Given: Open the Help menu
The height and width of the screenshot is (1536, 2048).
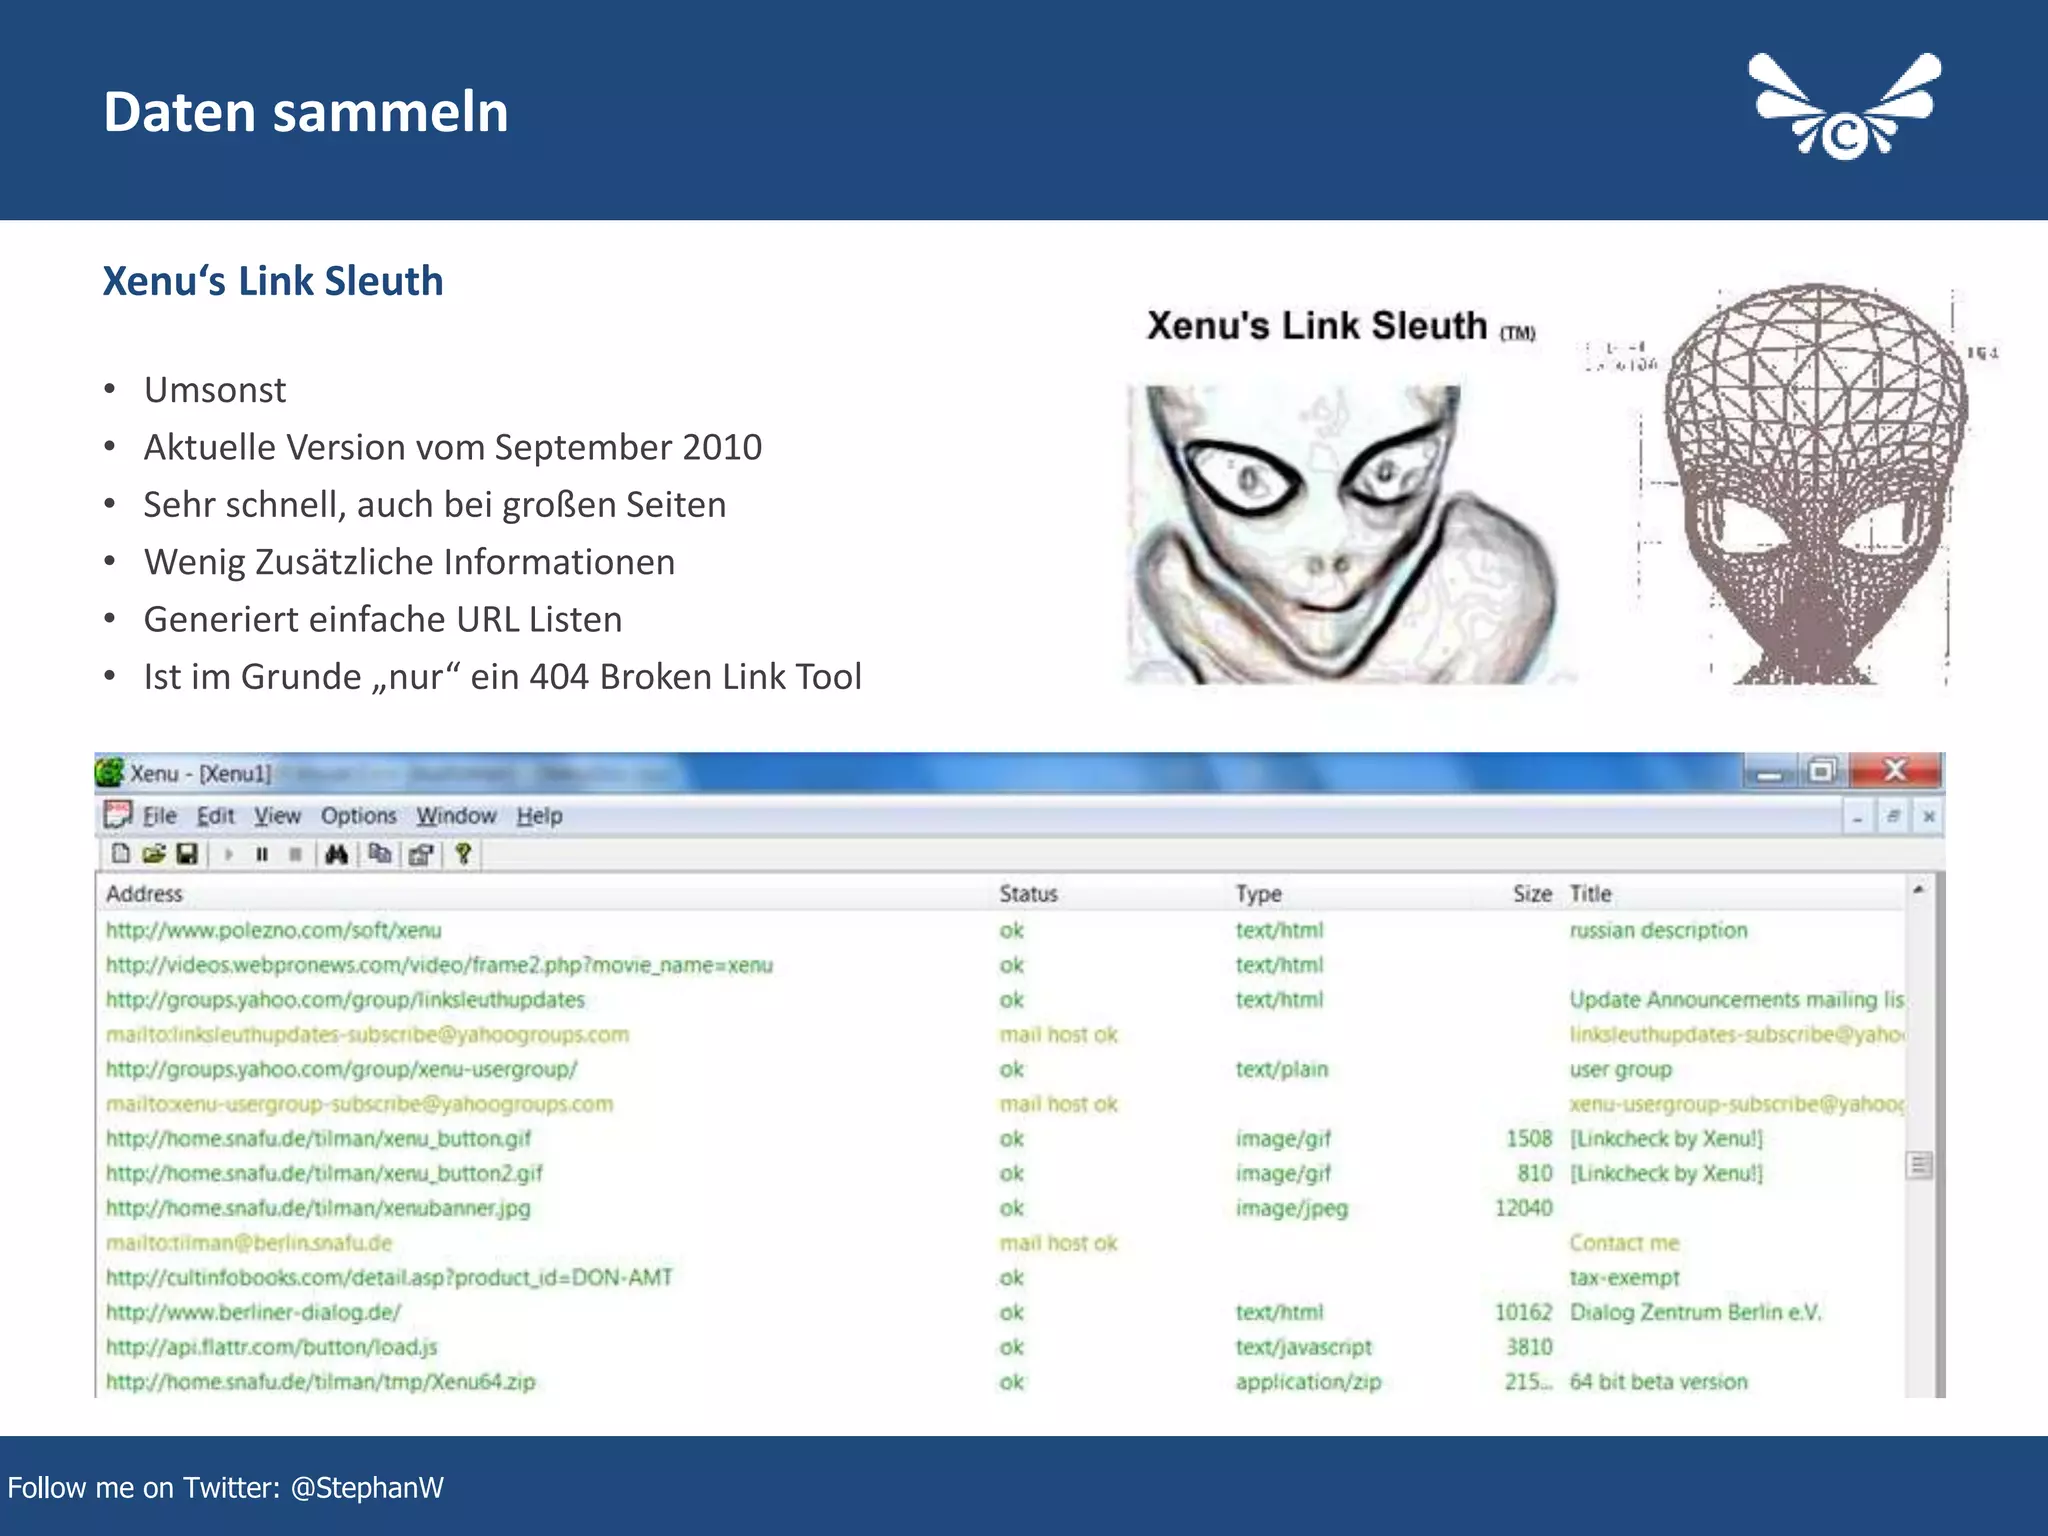Looking at the screenshot, I should 539,816.
